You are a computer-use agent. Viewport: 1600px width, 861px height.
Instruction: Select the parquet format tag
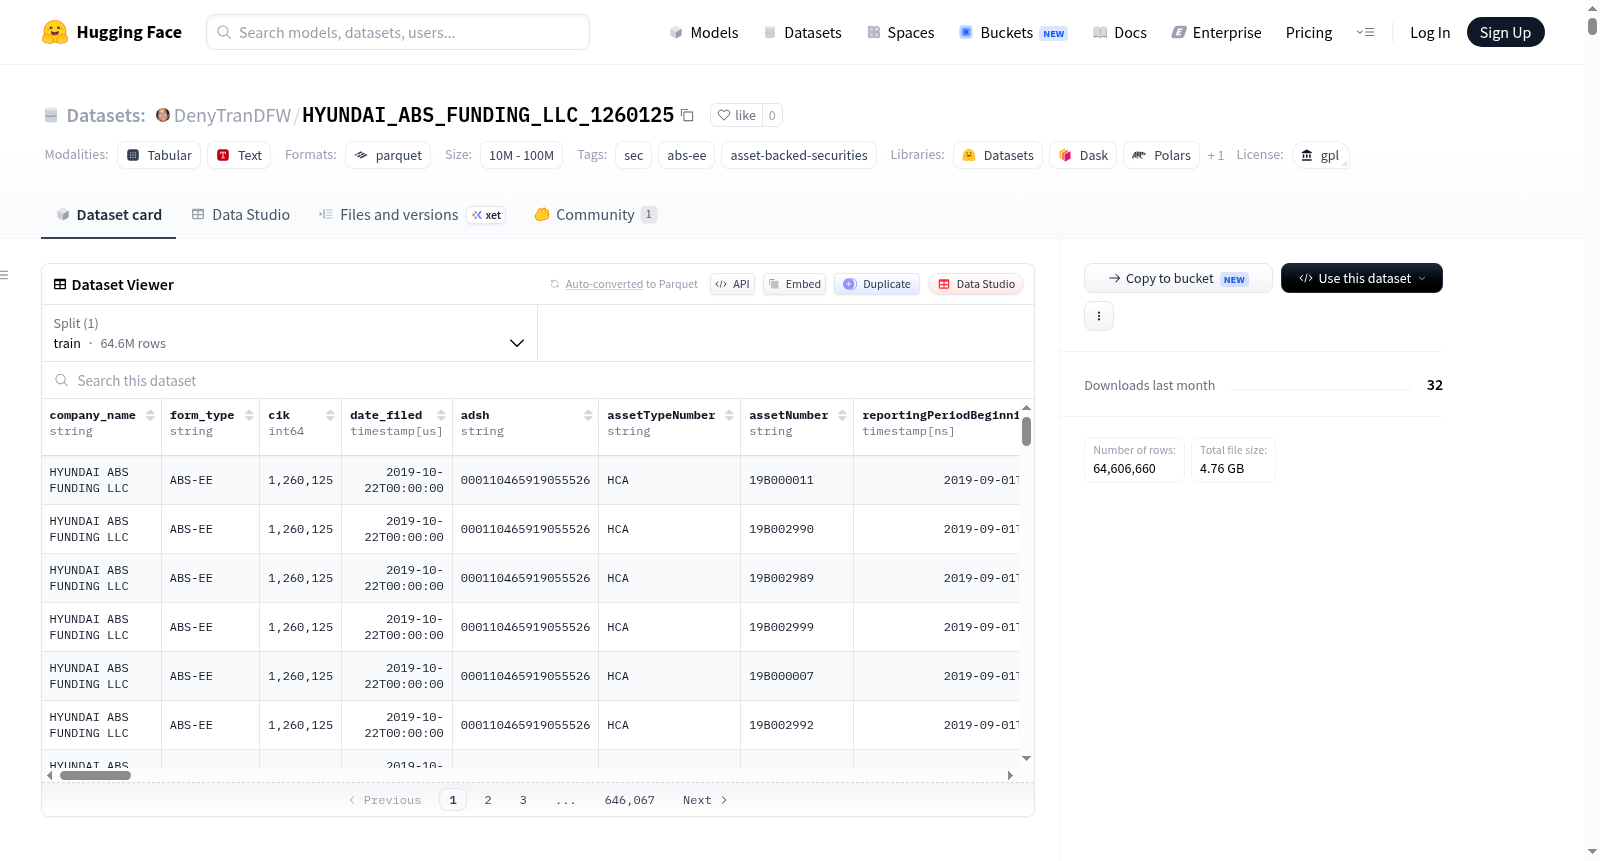tap(388, 155)
